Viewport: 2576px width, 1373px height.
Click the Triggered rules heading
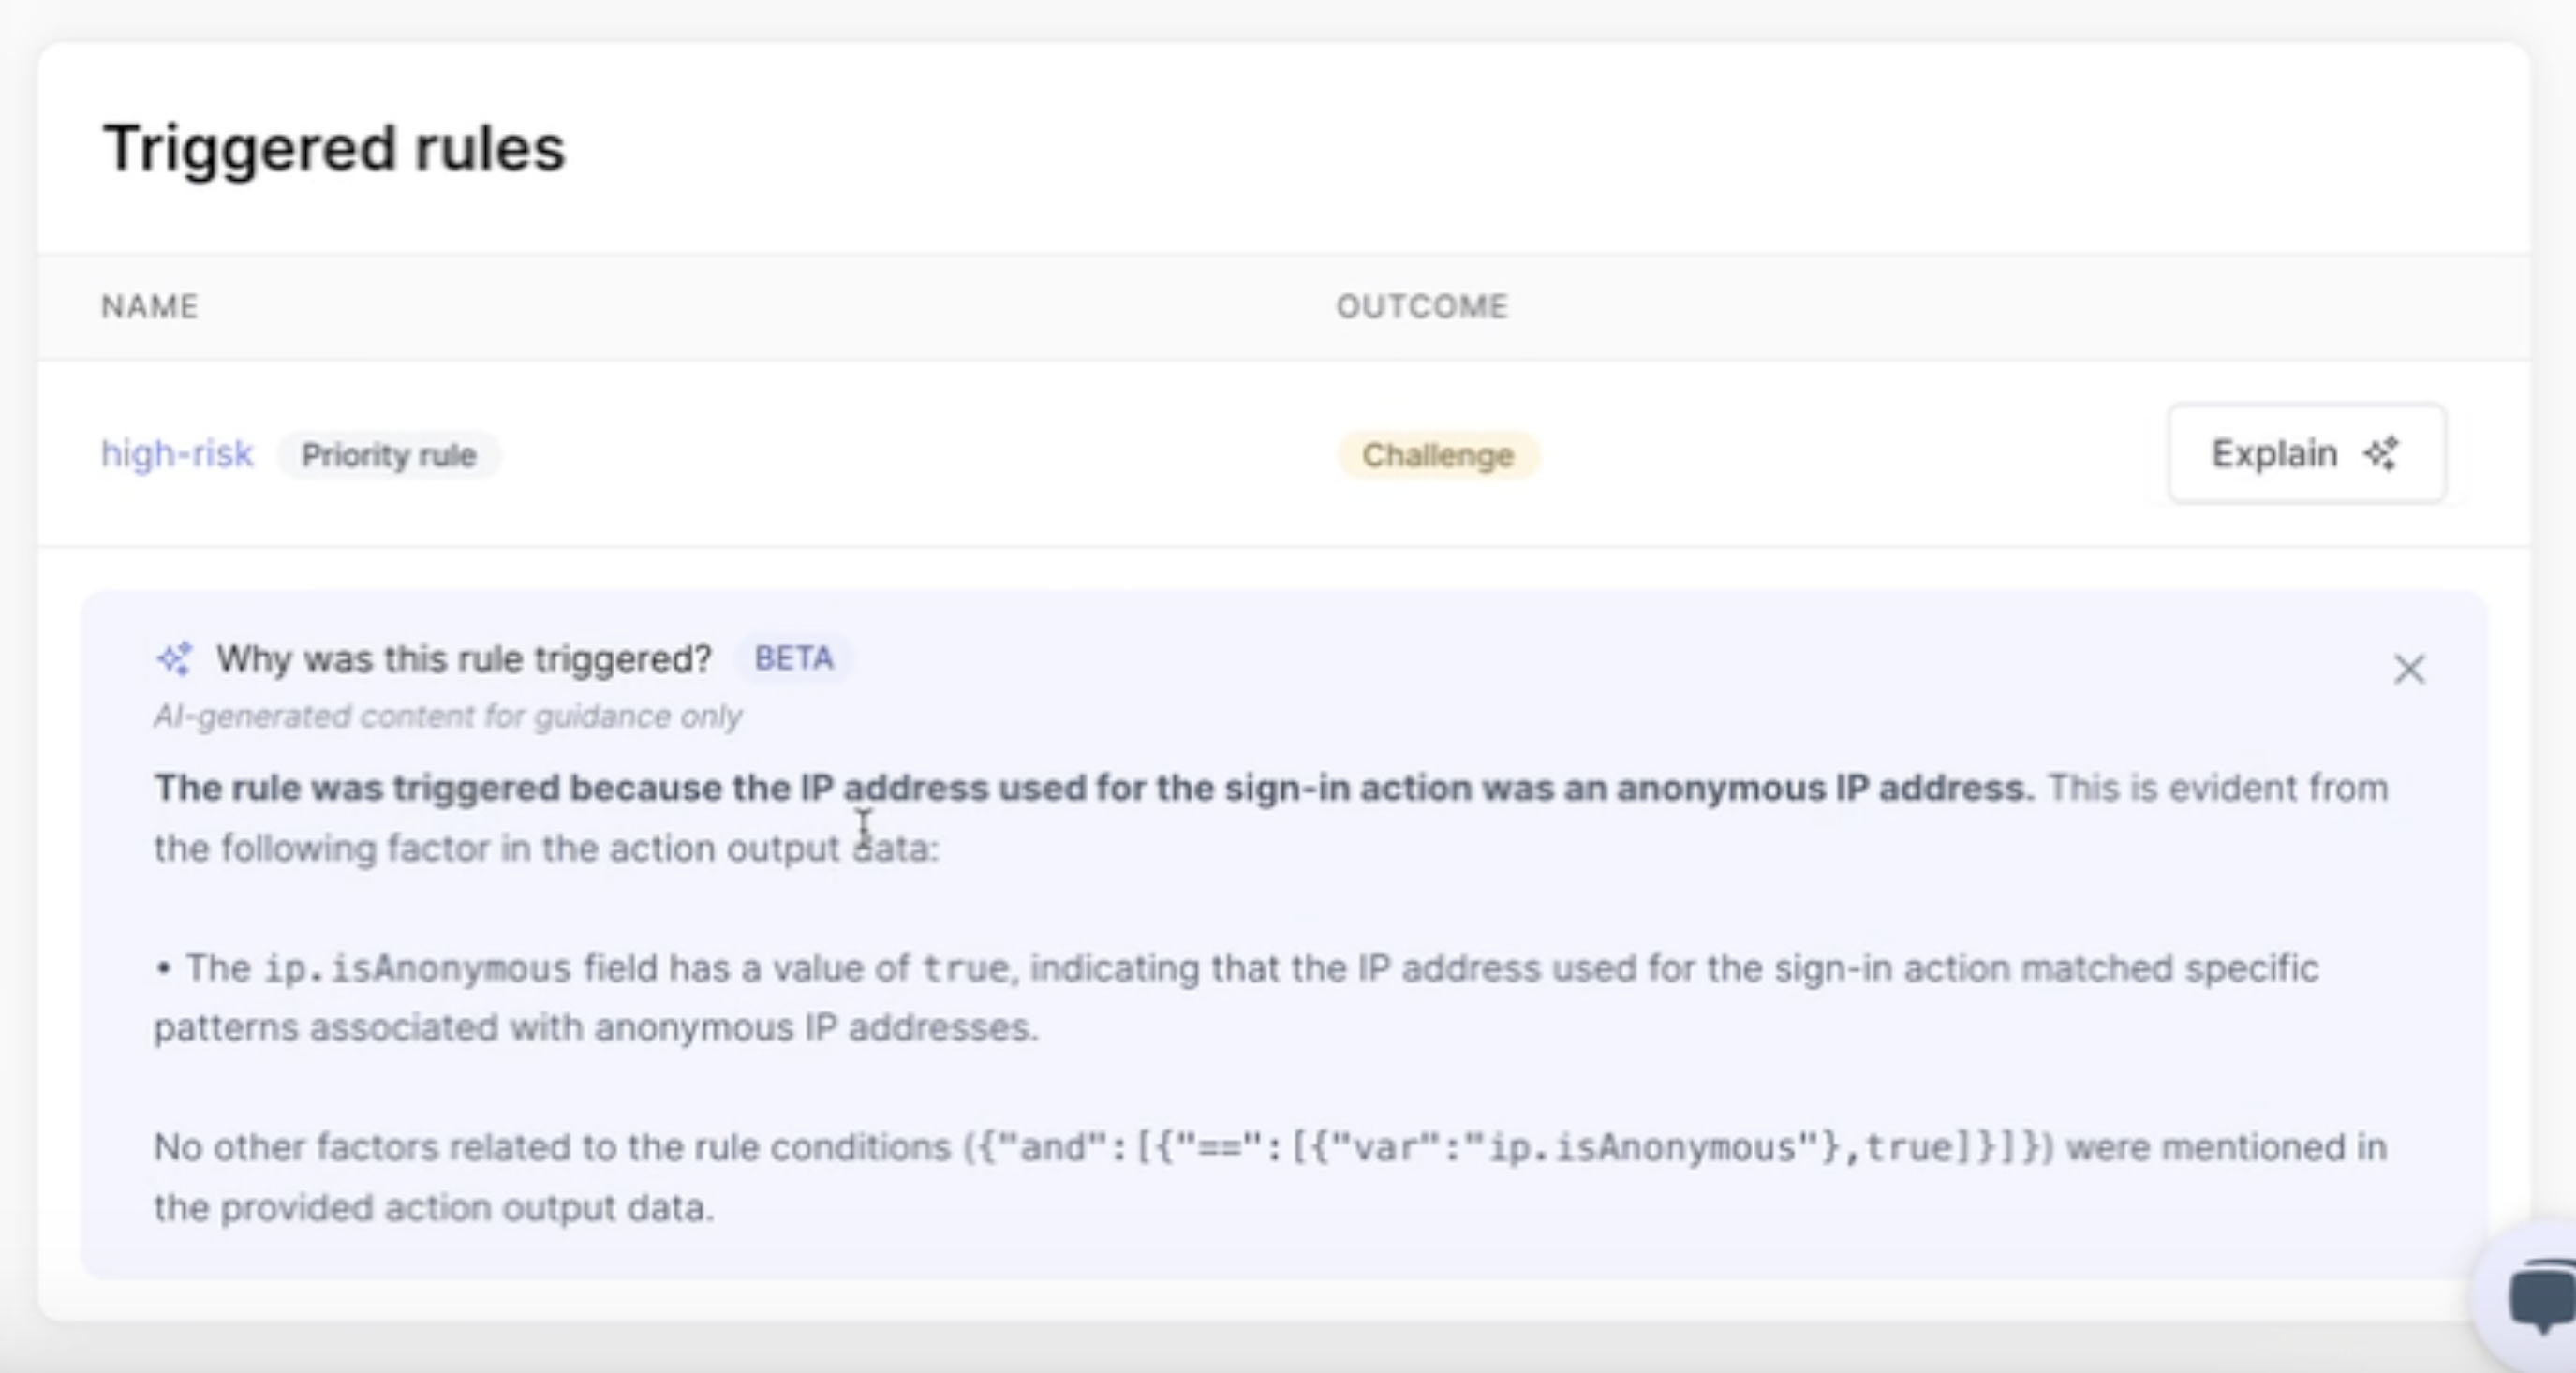[x=334, y=148]
